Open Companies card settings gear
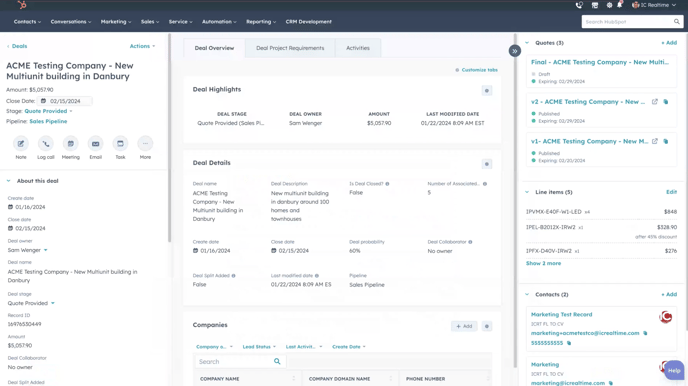 click(487, 326)
